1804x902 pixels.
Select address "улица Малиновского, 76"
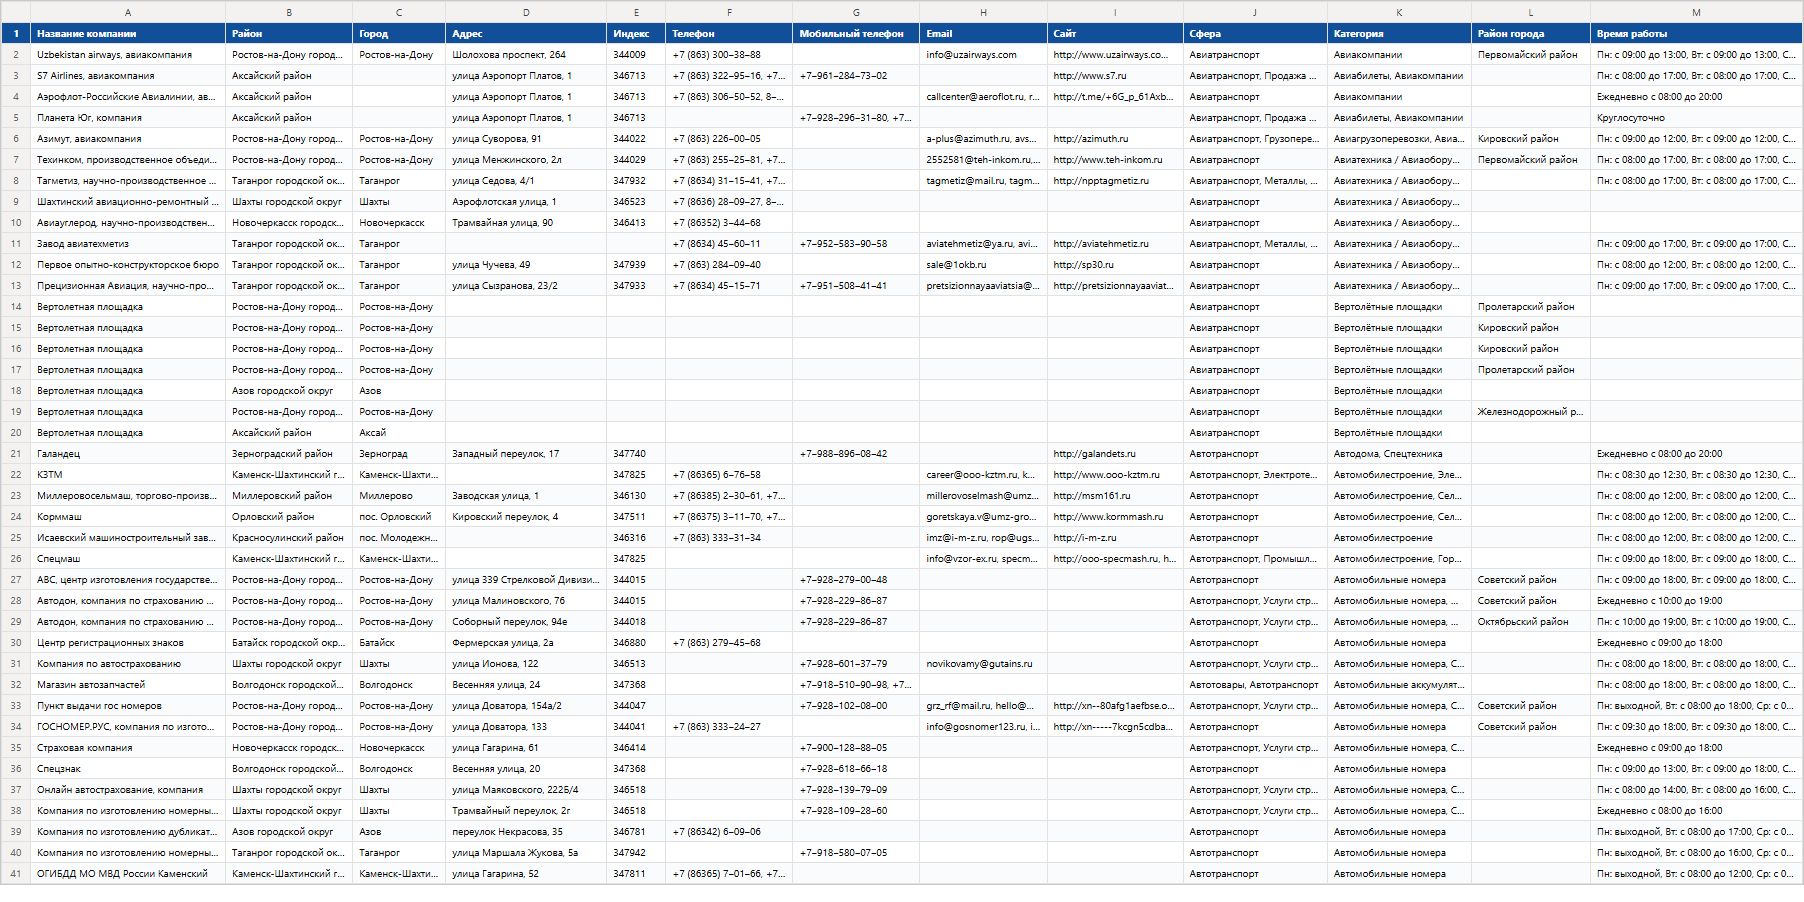click(x=526, y=601)
